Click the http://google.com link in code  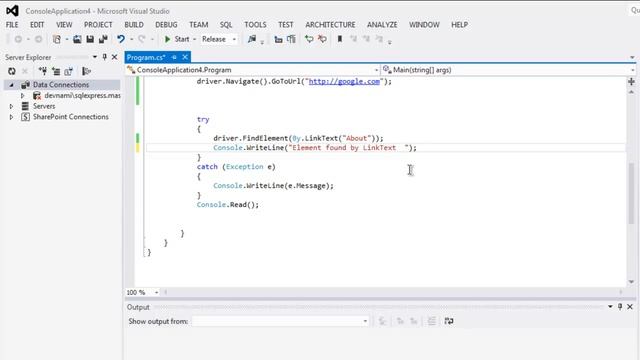pyautogui.click(x=344, y=81)
